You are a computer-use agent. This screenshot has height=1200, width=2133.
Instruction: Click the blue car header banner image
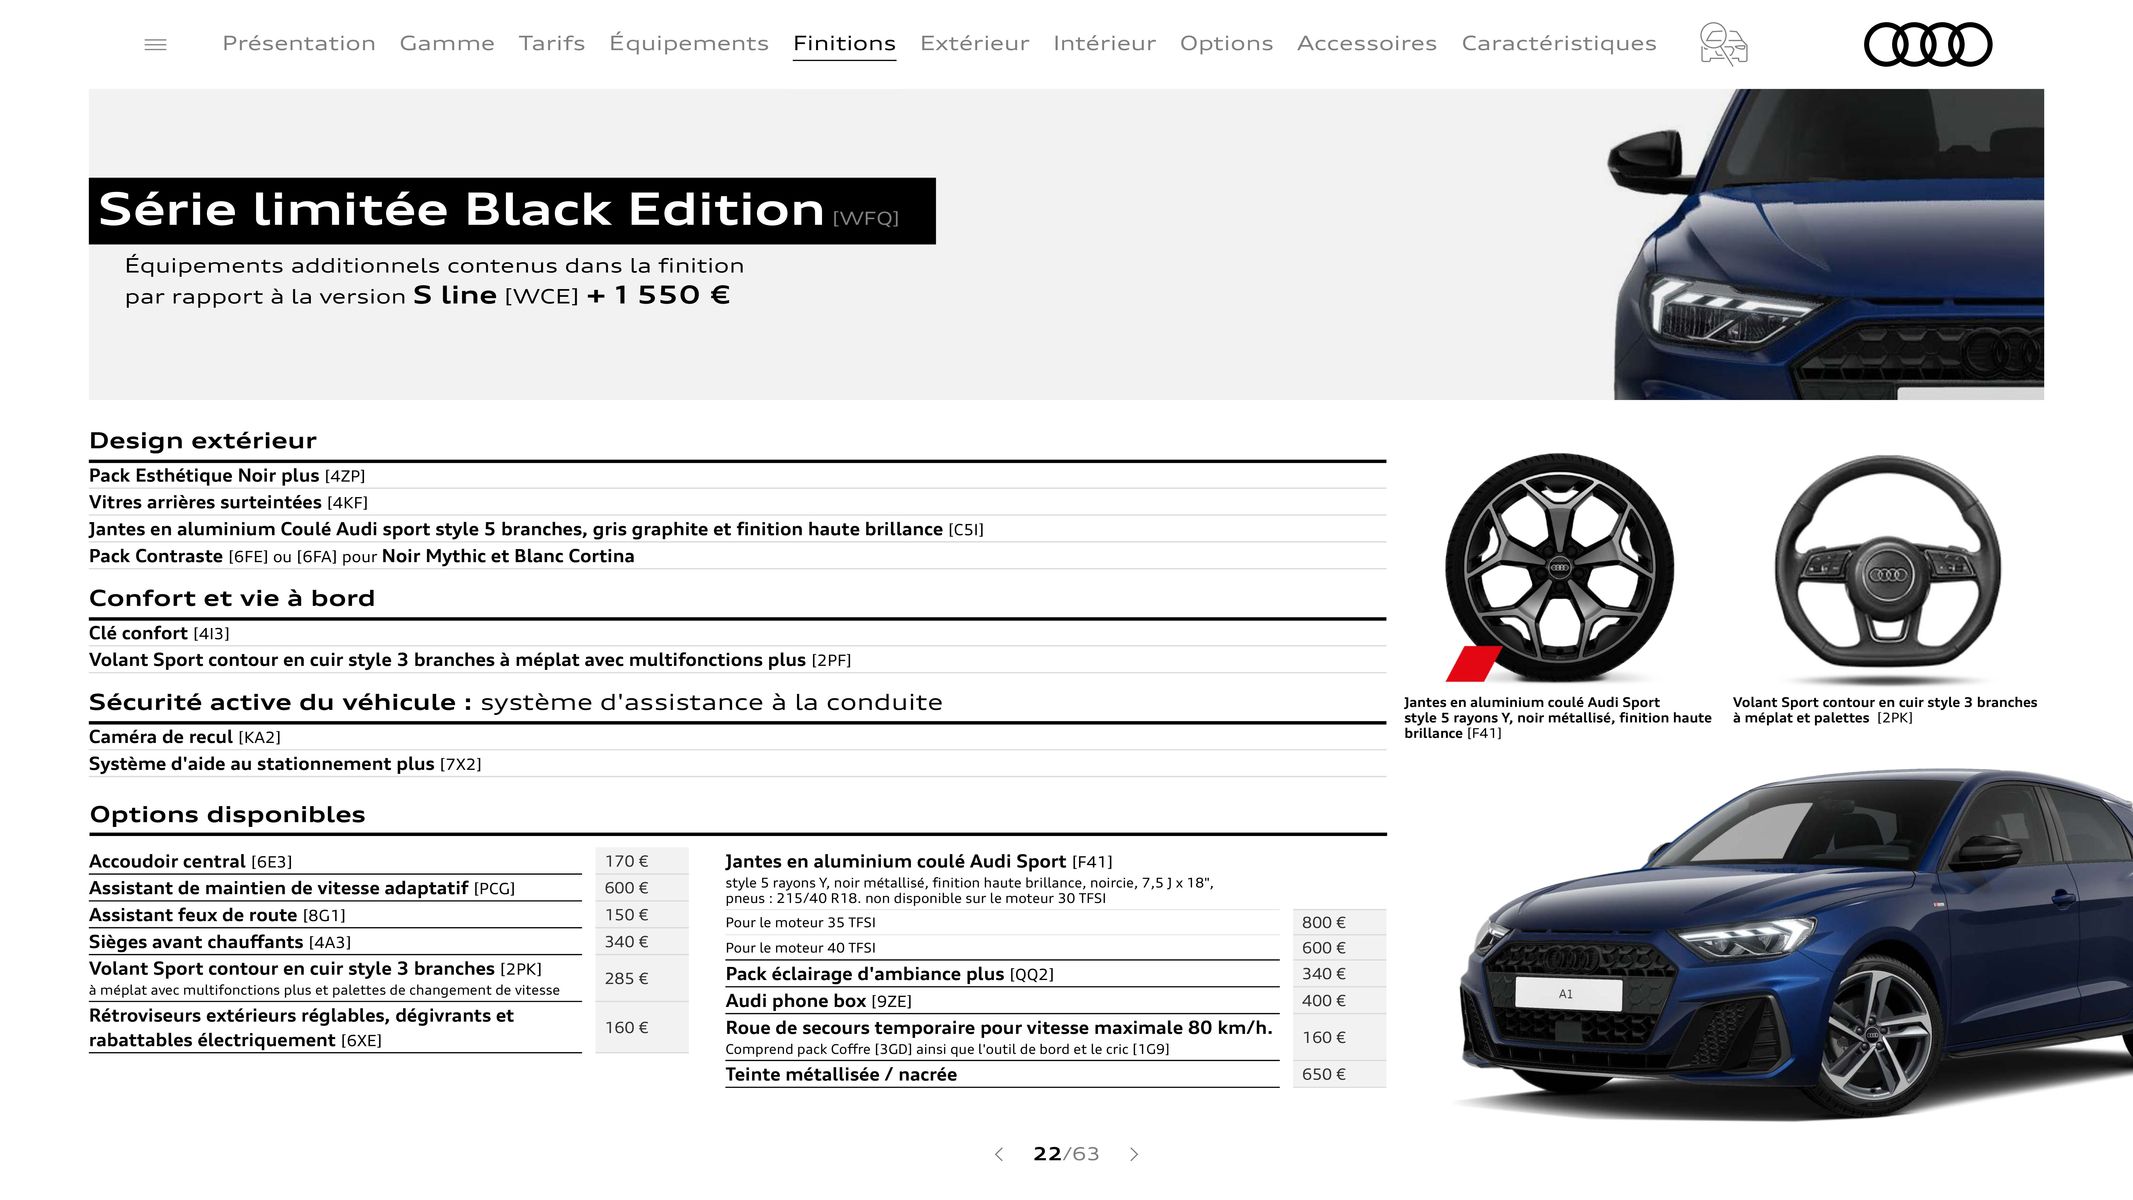[1828, 244]
